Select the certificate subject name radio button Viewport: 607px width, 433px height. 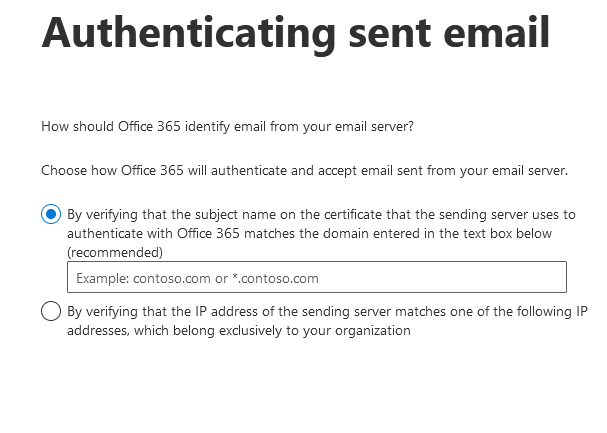(51, 214)
